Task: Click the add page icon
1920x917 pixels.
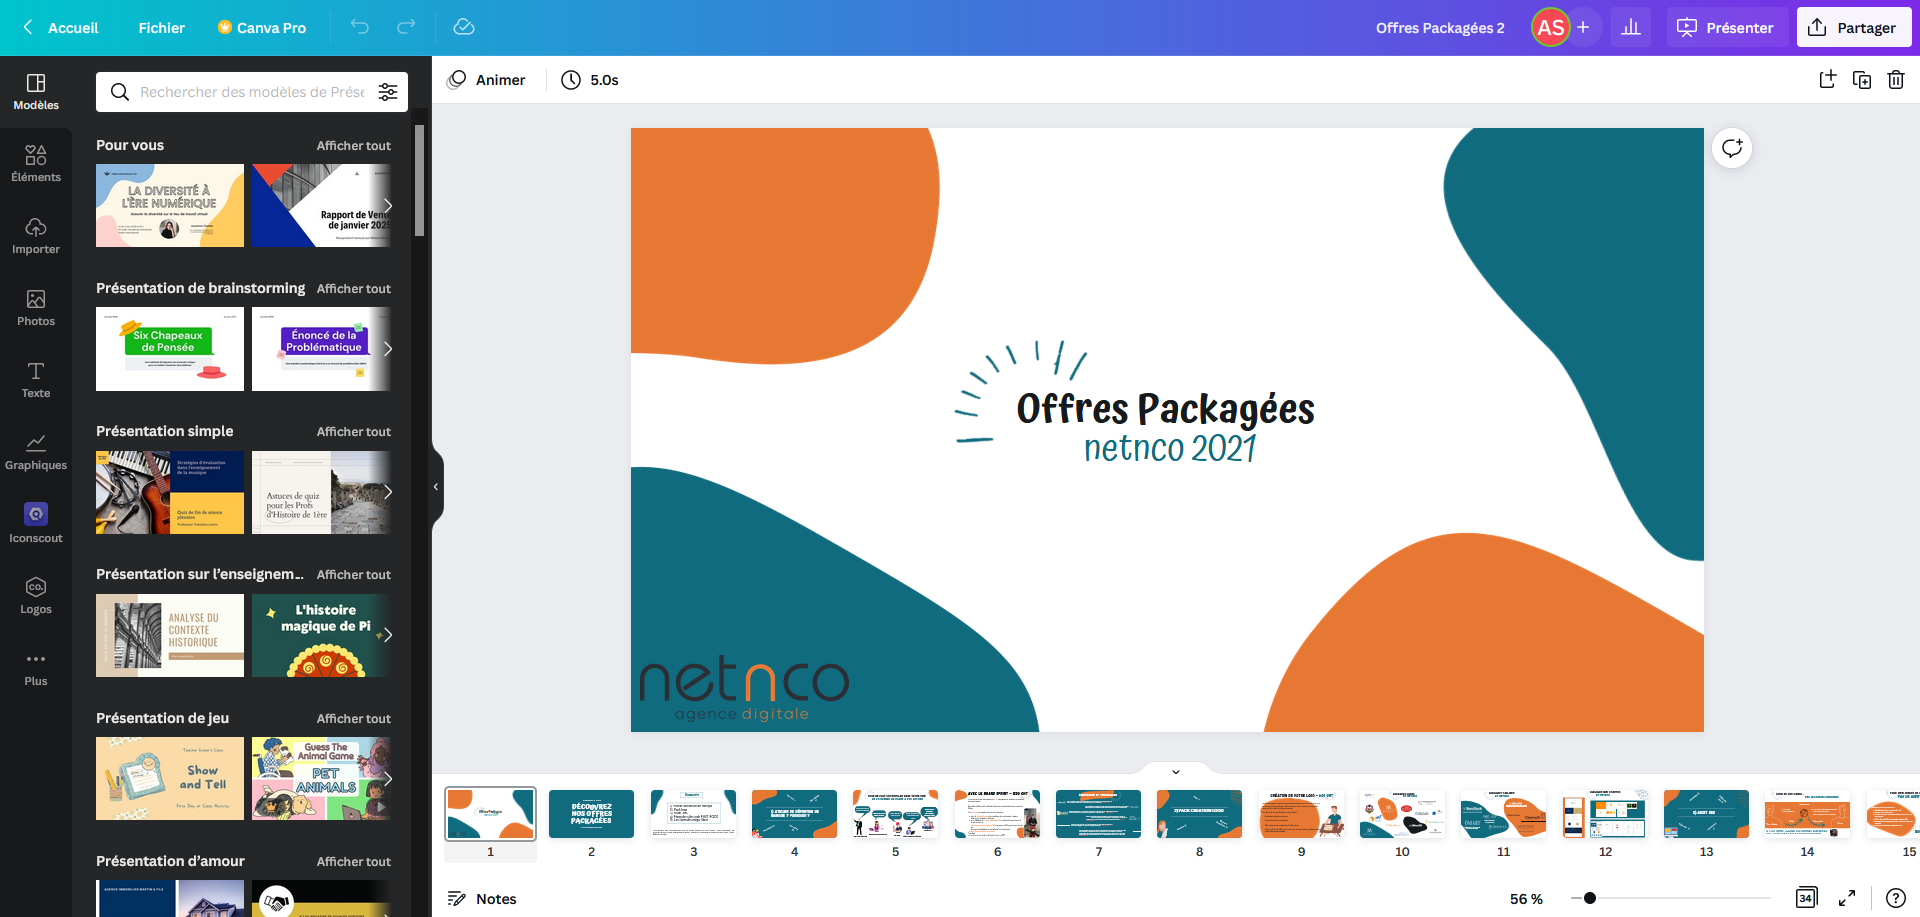Action: [x=1827, y=80]
